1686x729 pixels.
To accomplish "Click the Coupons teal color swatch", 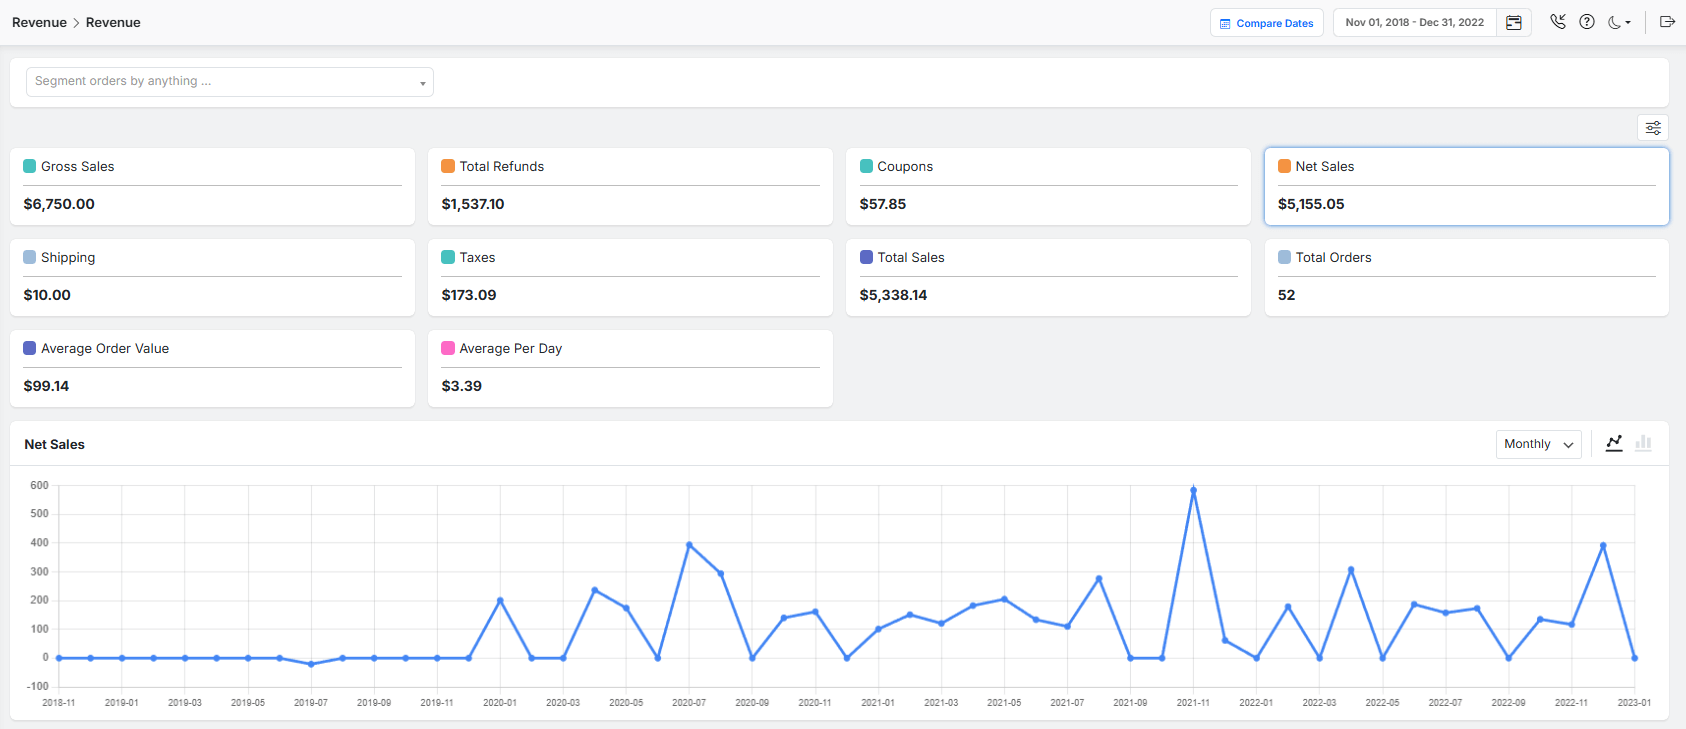I will coord(866,167).
